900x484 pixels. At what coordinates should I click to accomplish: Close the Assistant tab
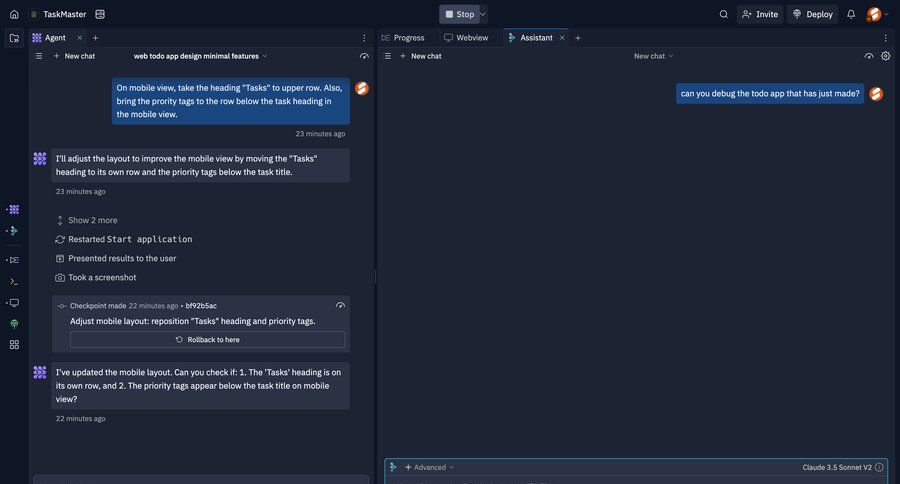(x=562, y=38)
